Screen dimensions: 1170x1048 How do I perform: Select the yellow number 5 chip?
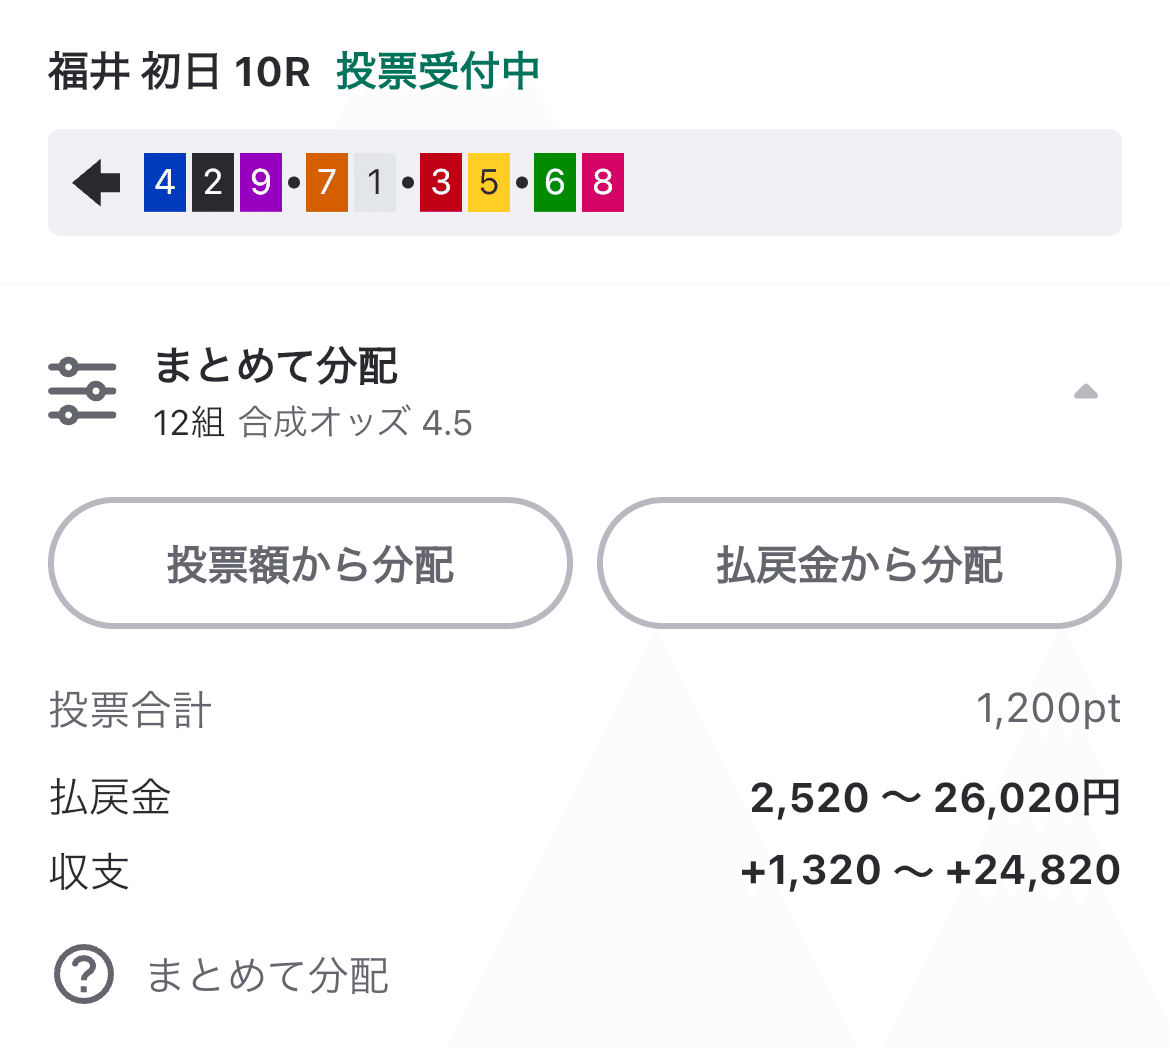click(489, 182)
